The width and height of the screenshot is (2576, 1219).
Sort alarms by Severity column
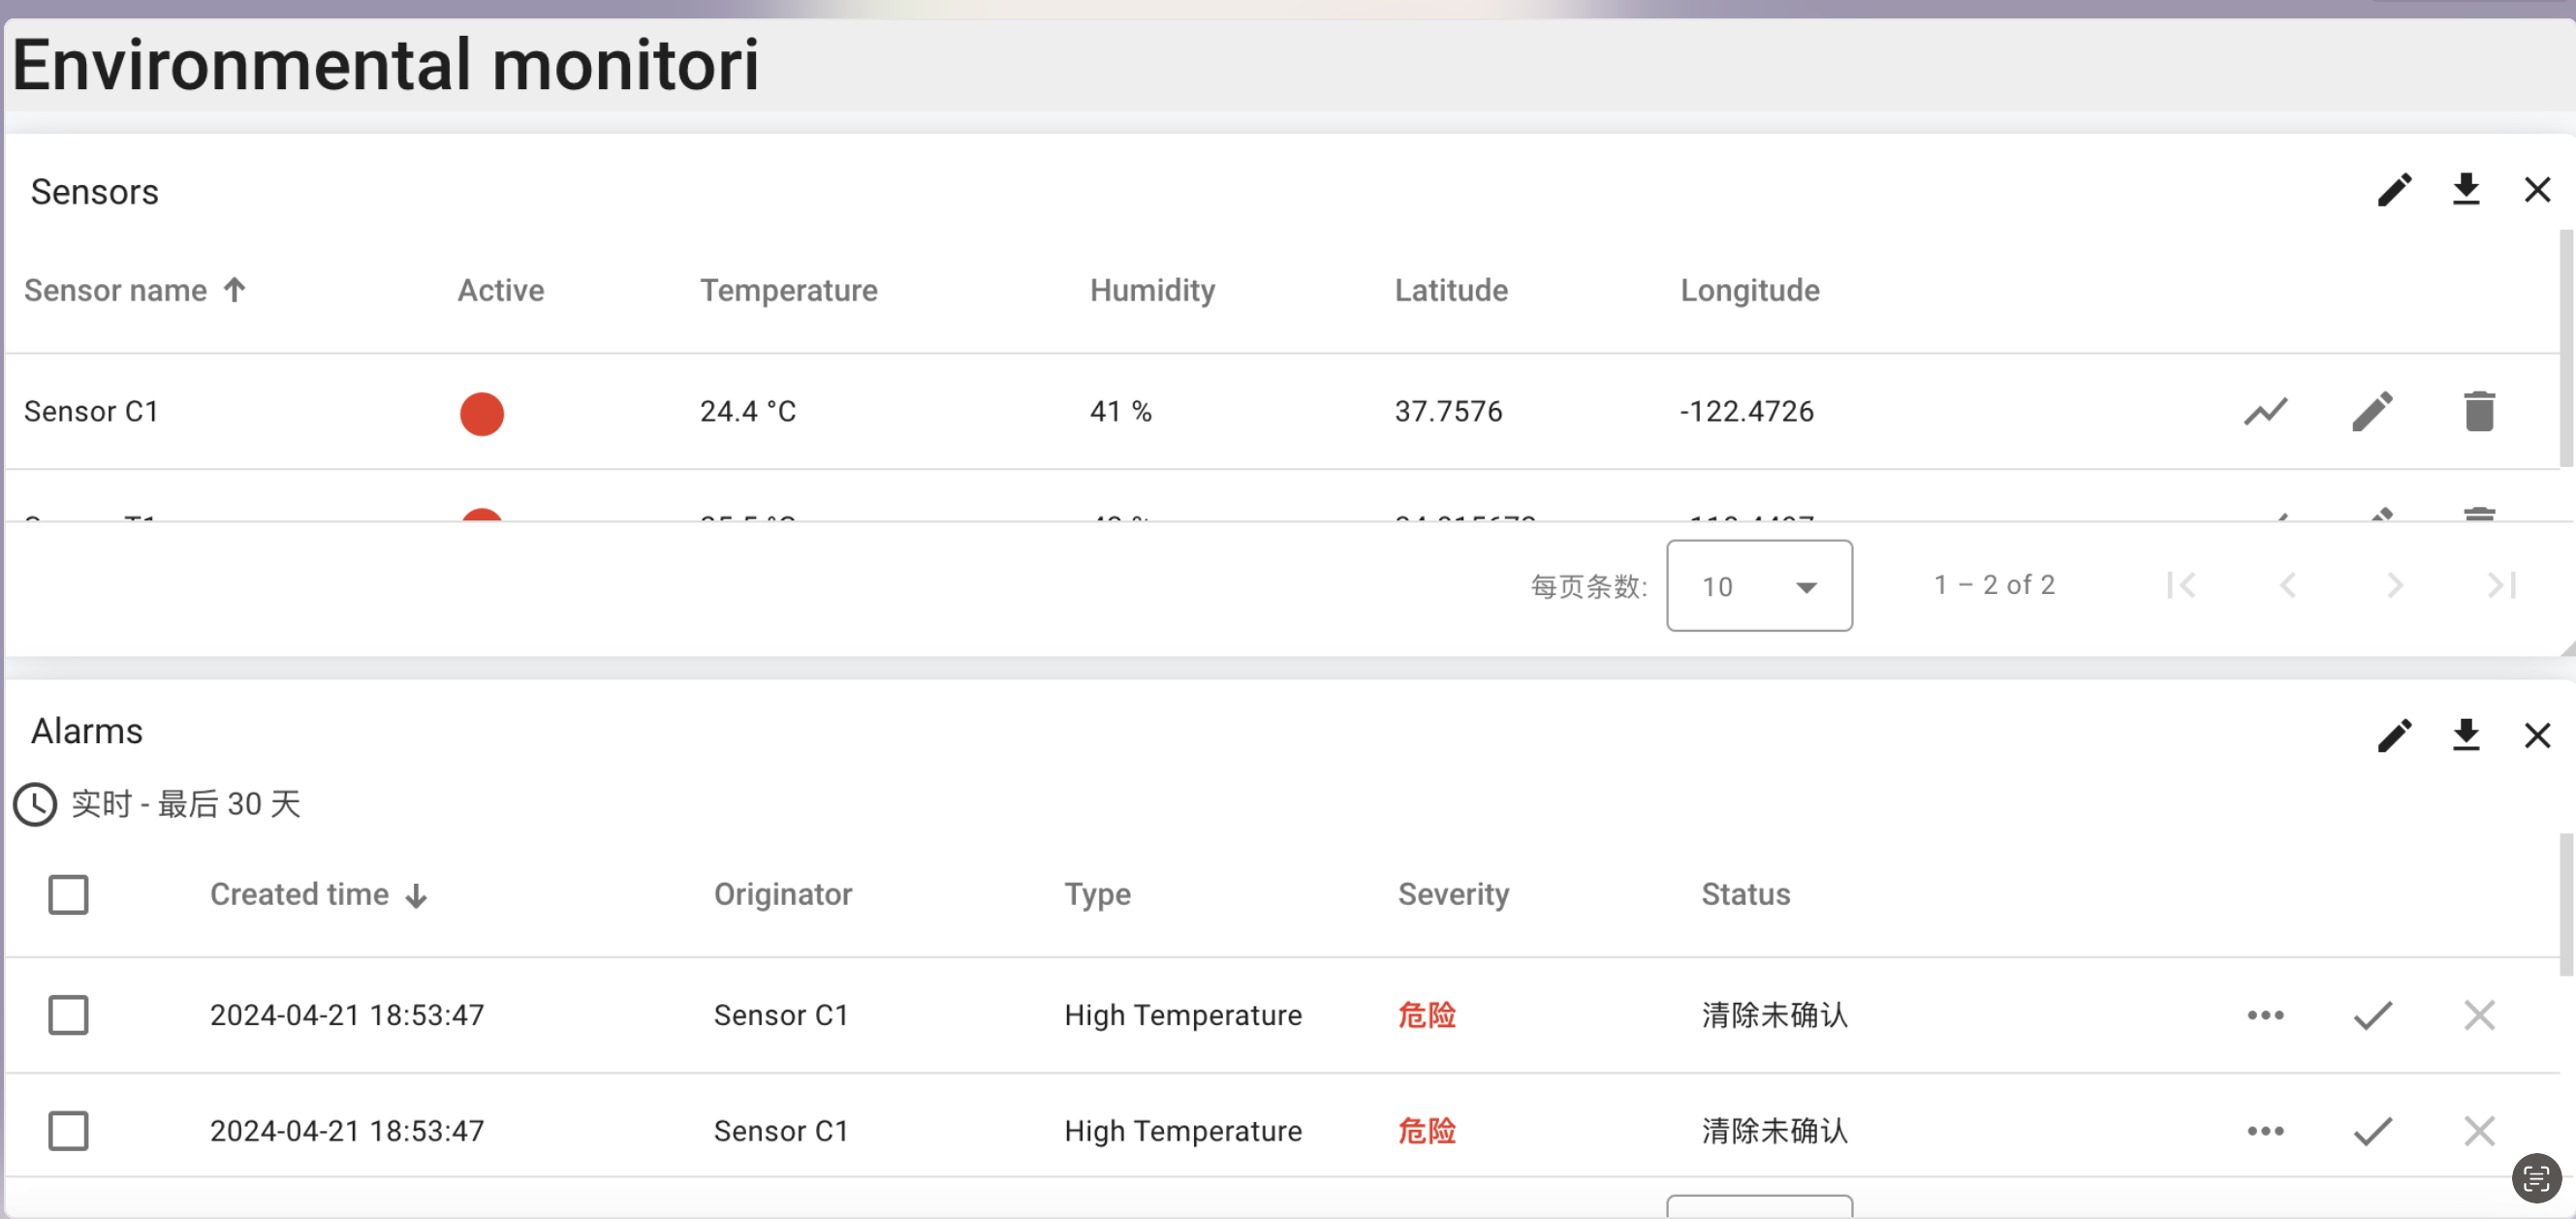point(1453,895)
